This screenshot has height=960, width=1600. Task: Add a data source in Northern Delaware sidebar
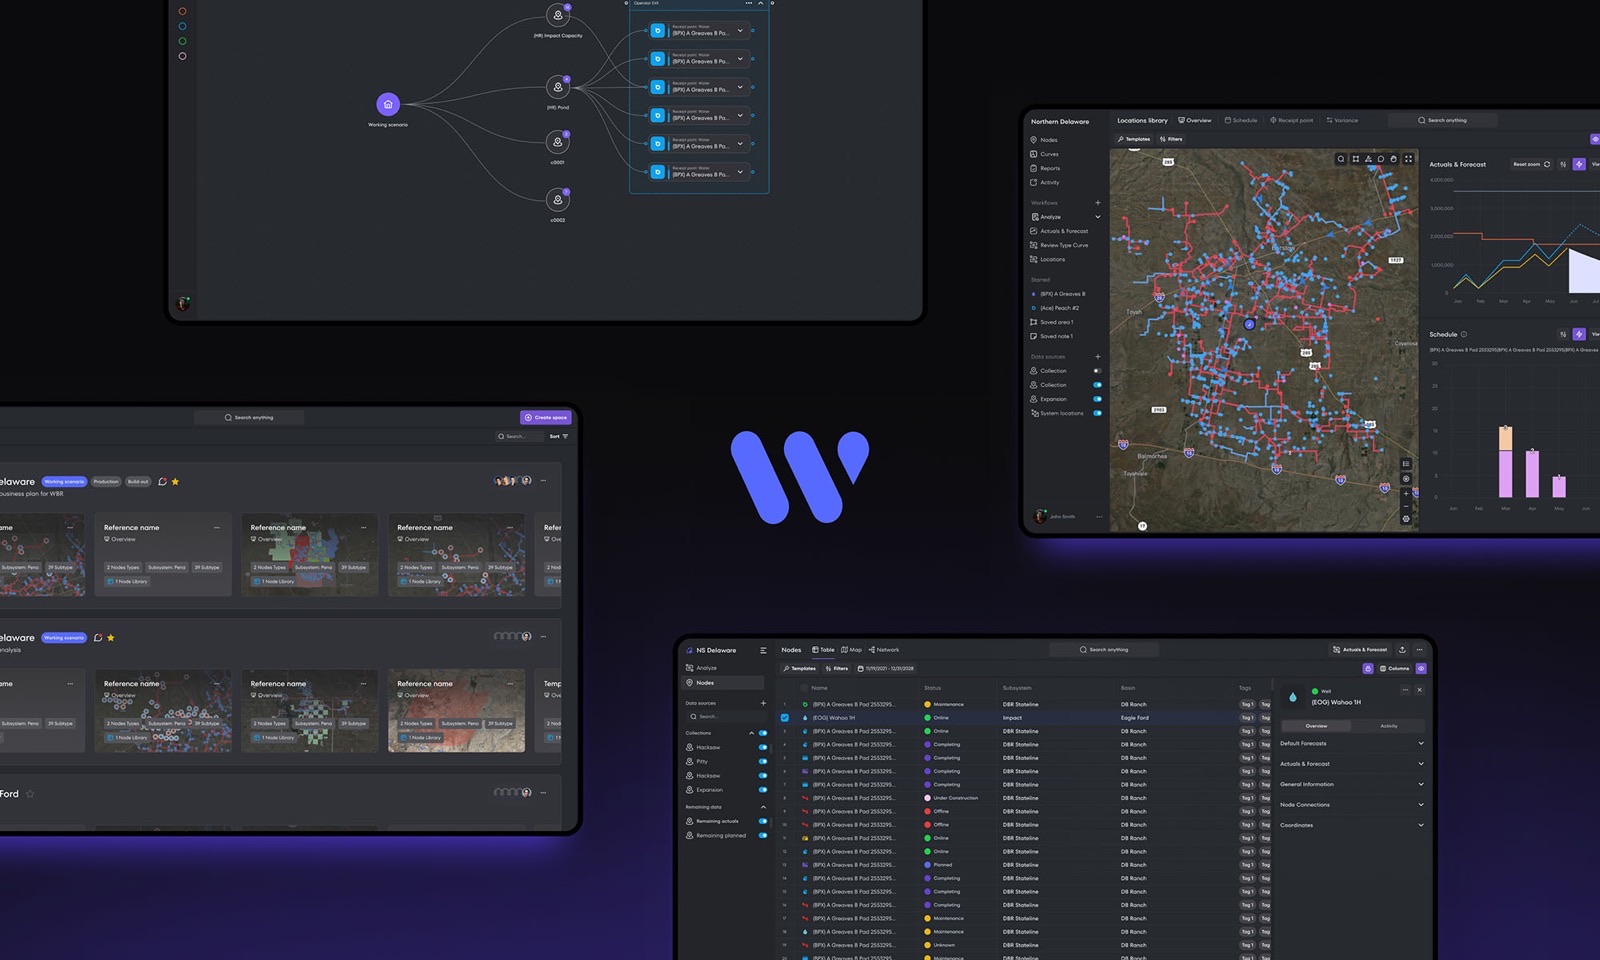(1097, 357)
